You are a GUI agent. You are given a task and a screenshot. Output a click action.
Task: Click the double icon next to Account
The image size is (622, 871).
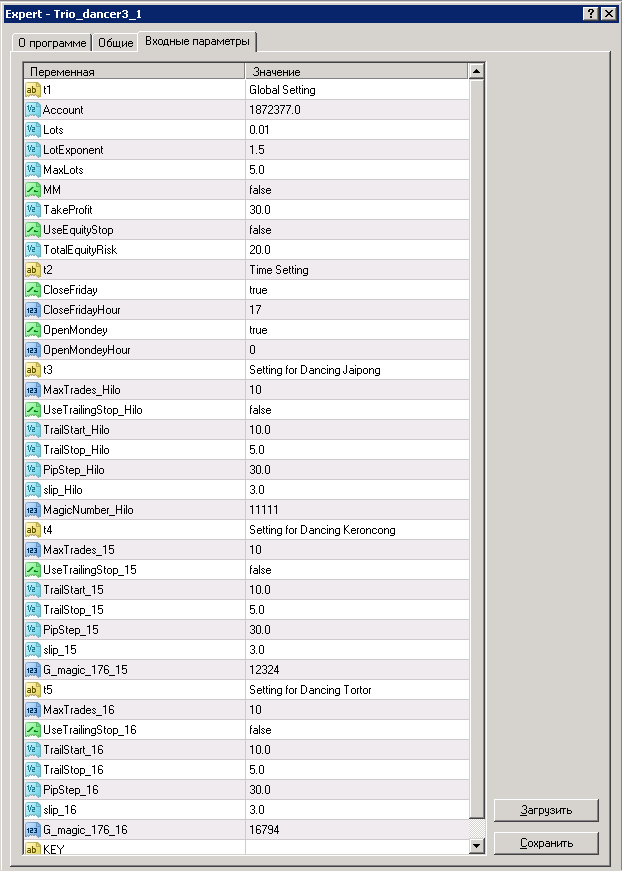click(x=33, y=110)
